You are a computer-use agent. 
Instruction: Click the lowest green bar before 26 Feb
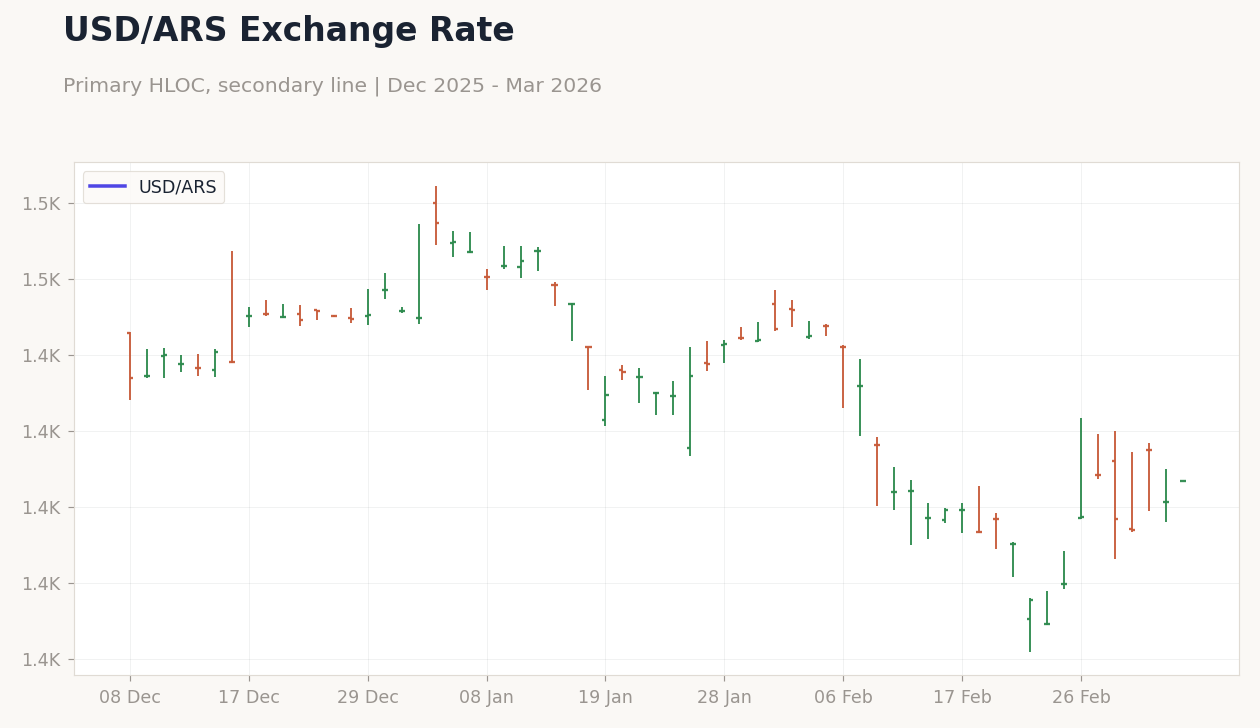[x=1030, y=625]
